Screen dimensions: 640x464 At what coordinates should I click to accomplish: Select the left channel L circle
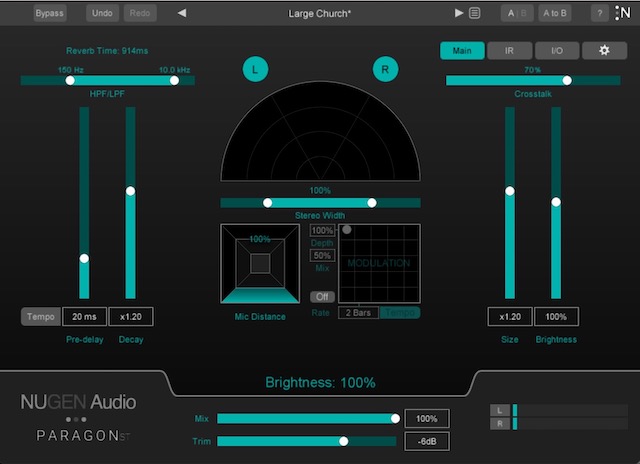tap(255, 69)
